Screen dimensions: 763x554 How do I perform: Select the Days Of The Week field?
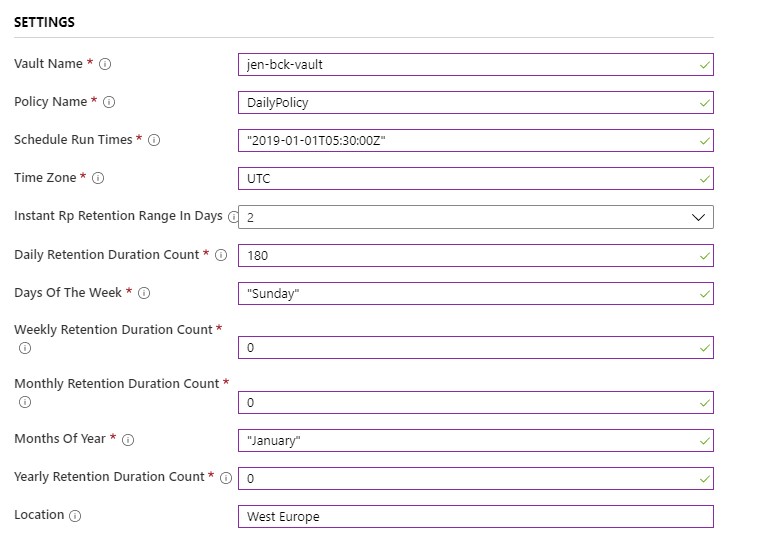tap(476, 293)
